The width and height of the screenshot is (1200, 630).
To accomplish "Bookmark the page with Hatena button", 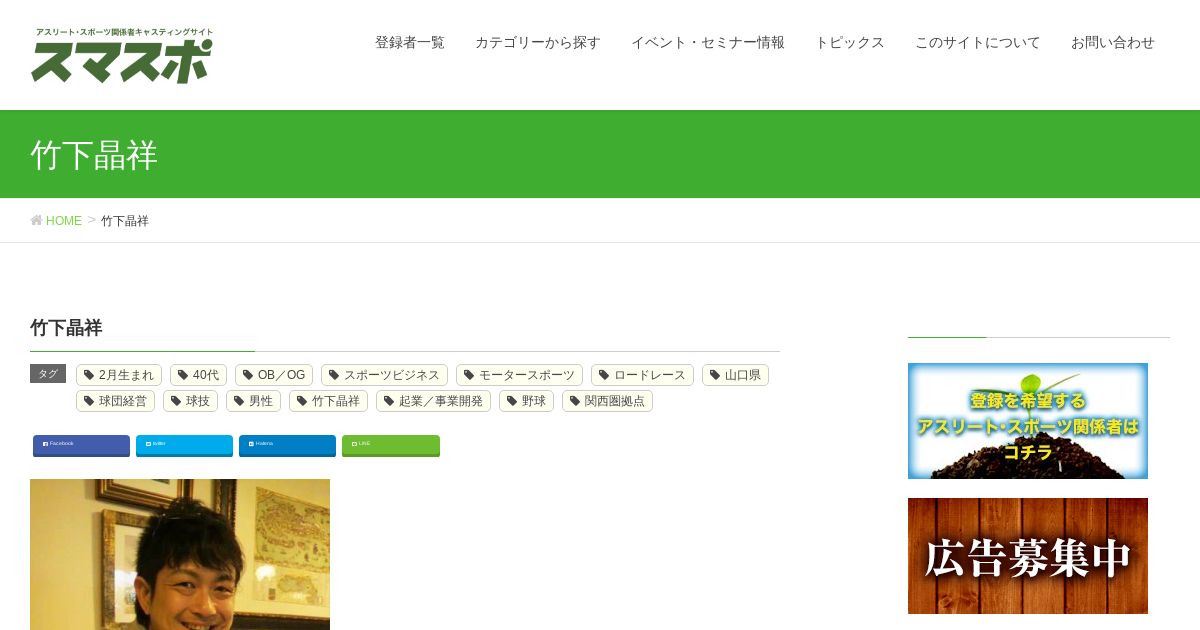I will pyautogui.click(x=288, y=445).
